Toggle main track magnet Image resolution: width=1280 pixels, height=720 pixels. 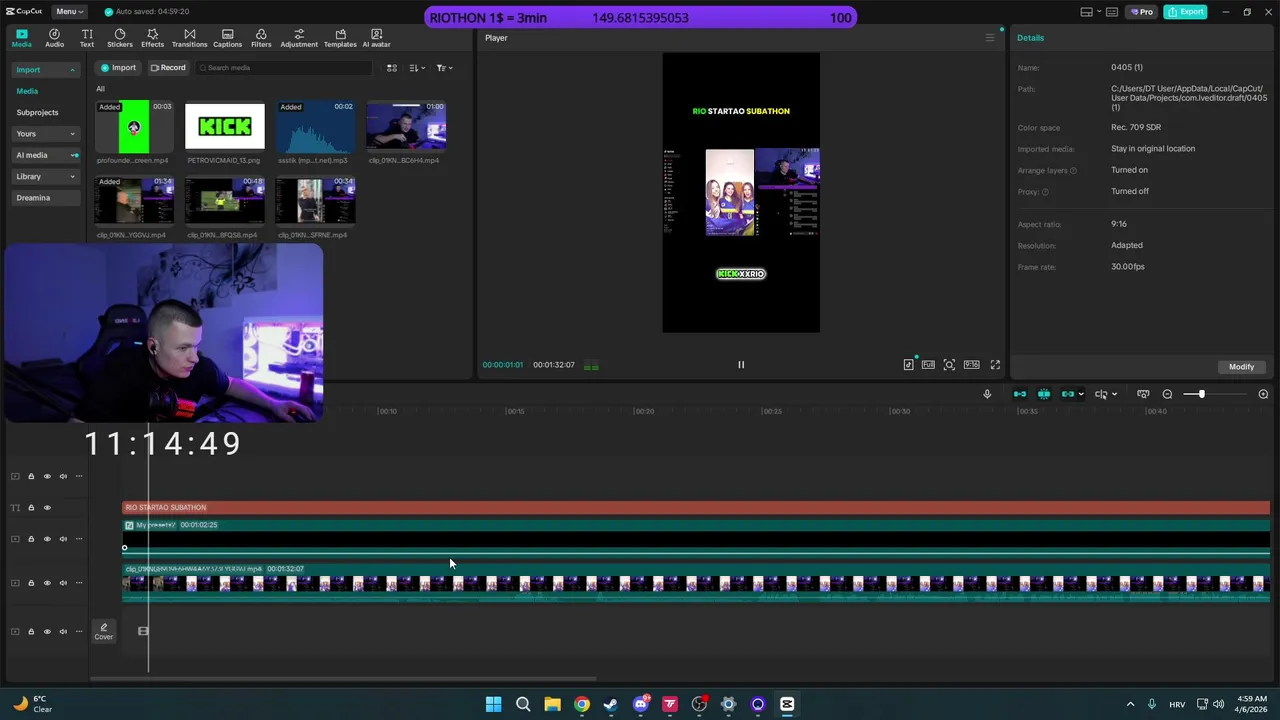[x=1020, y=394]
